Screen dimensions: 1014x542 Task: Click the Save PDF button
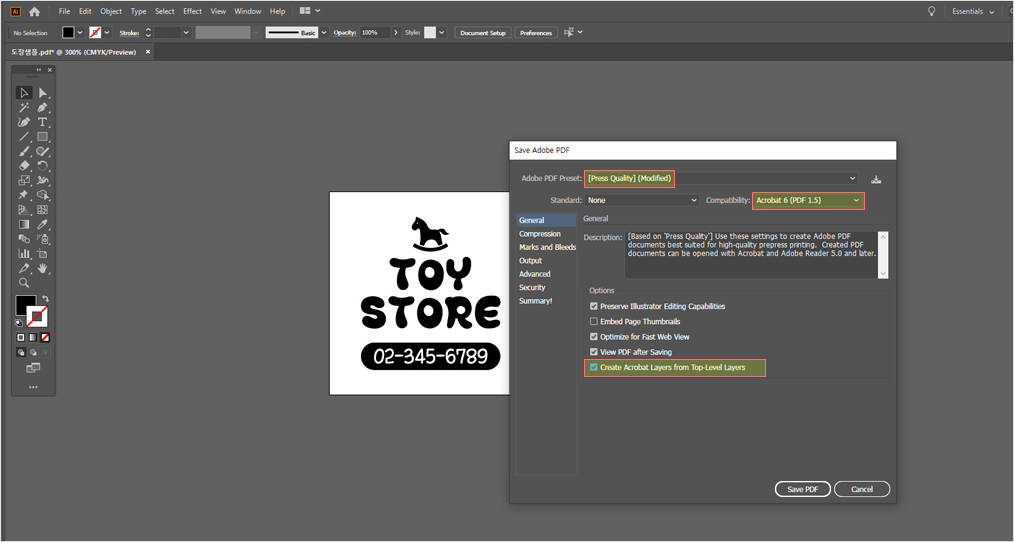pyautogui.click(x=803, y=489)
